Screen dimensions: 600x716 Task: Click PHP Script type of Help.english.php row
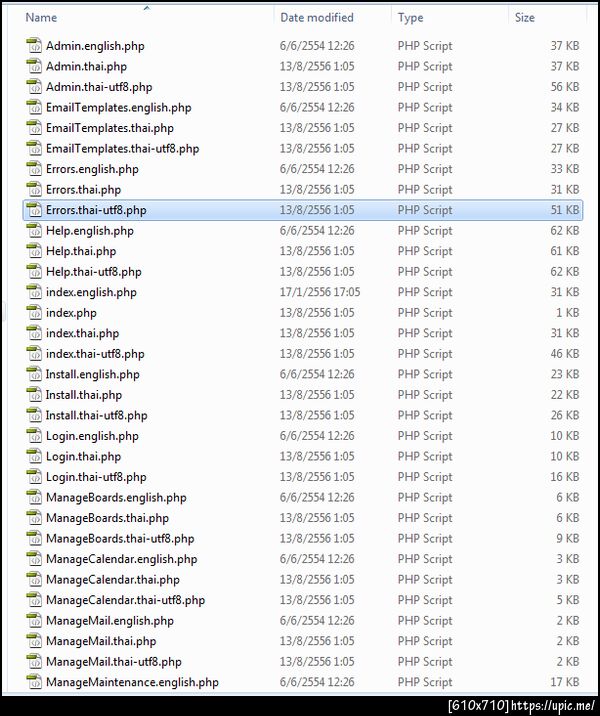pyautogui.click(x=425, y=231)
